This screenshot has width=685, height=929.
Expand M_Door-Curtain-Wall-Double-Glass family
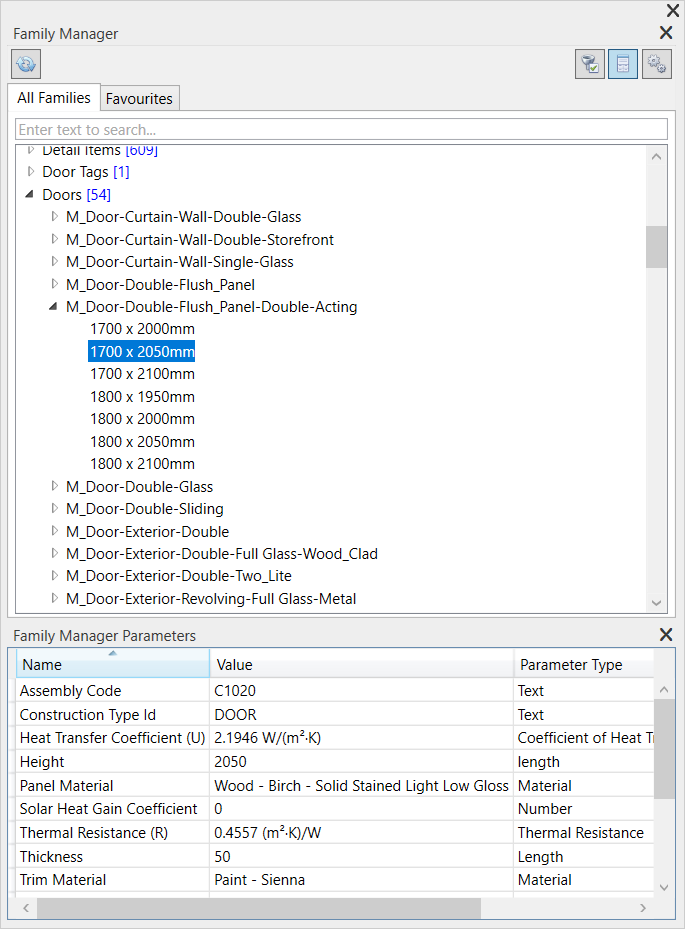(x=55, y=216)
